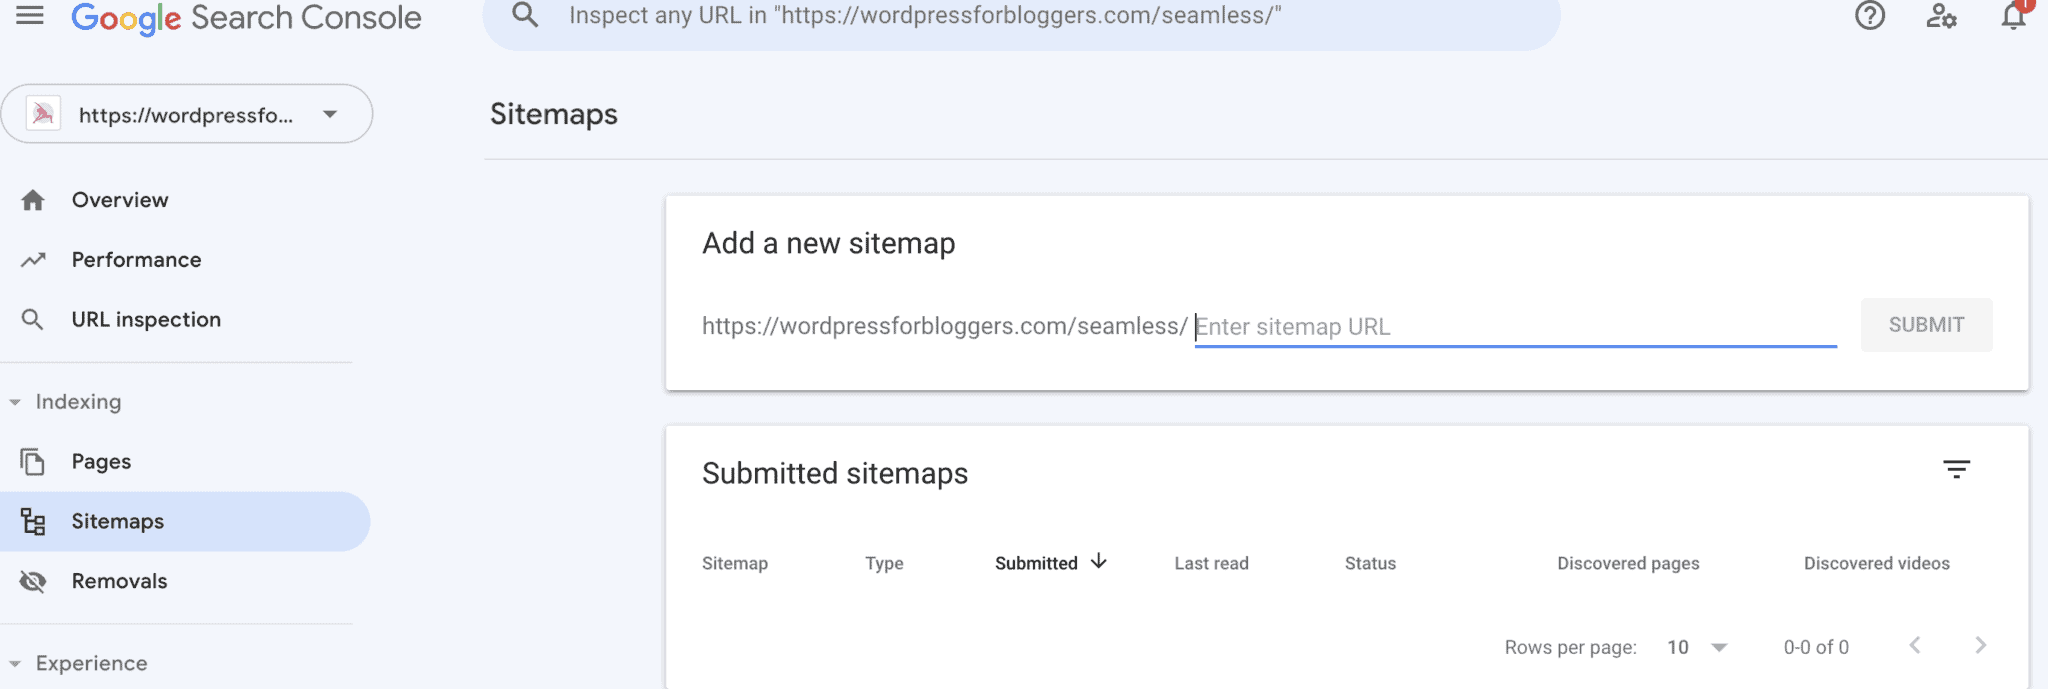Open the navigation hamburger menu

click(x=31, y=16)
